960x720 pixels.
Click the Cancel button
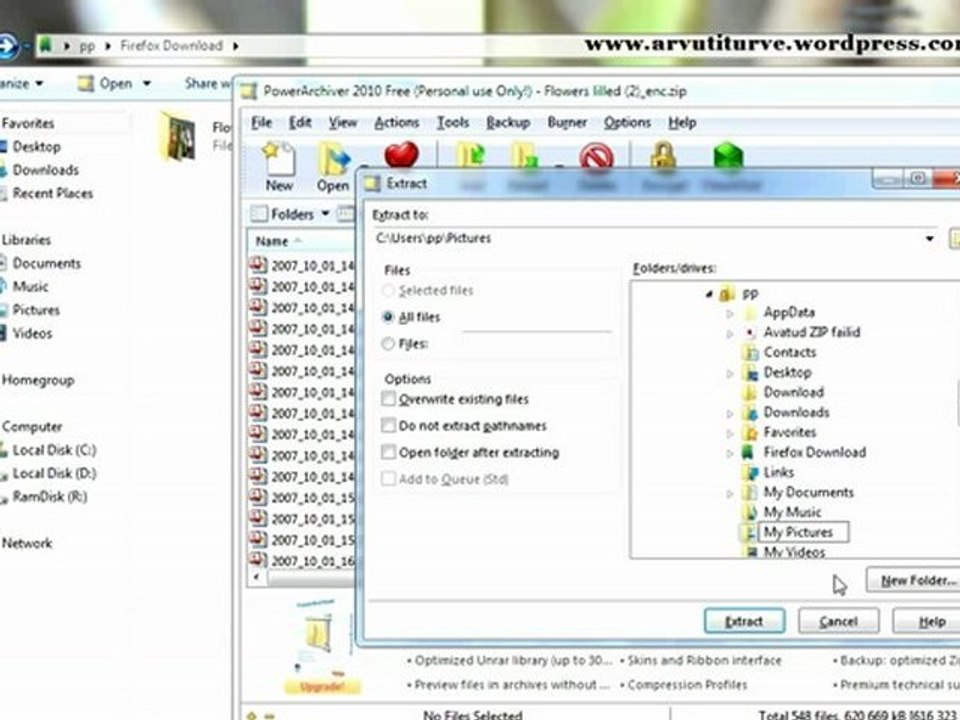838,621
